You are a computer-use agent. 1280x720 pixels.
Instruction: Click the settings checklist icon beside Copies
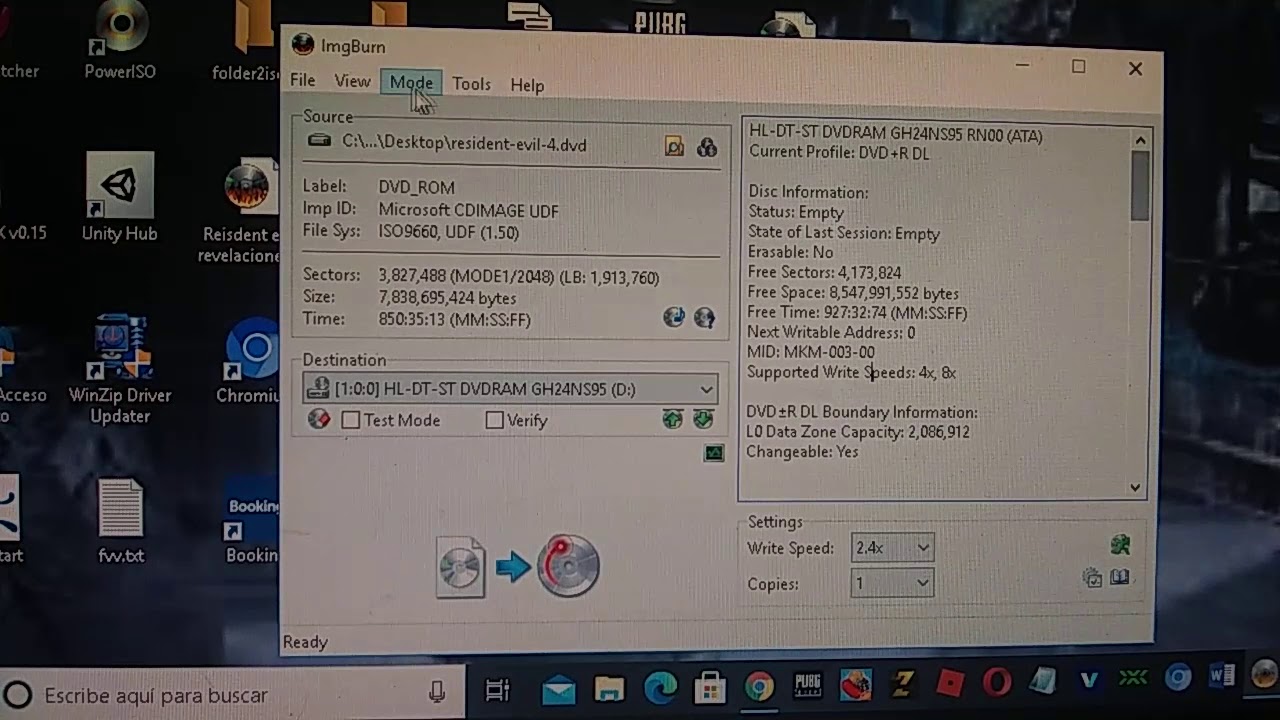tap(1092, 578)
